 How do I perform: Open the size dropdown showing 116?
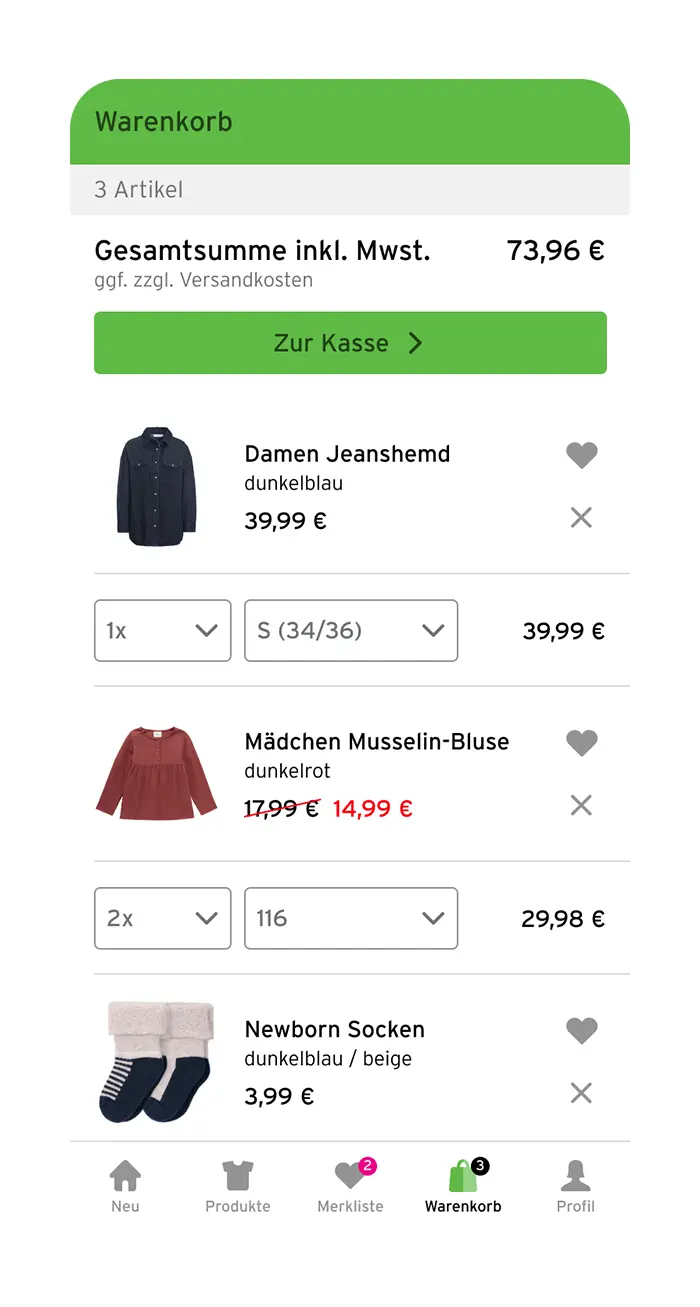click(x=351, y=918)
